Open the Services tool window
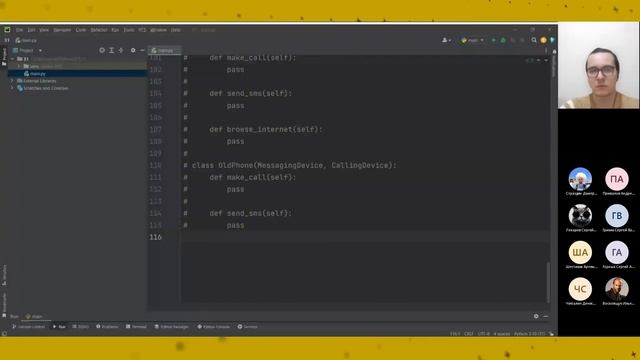This screenshot has width=640, height=360. [247, 327]
